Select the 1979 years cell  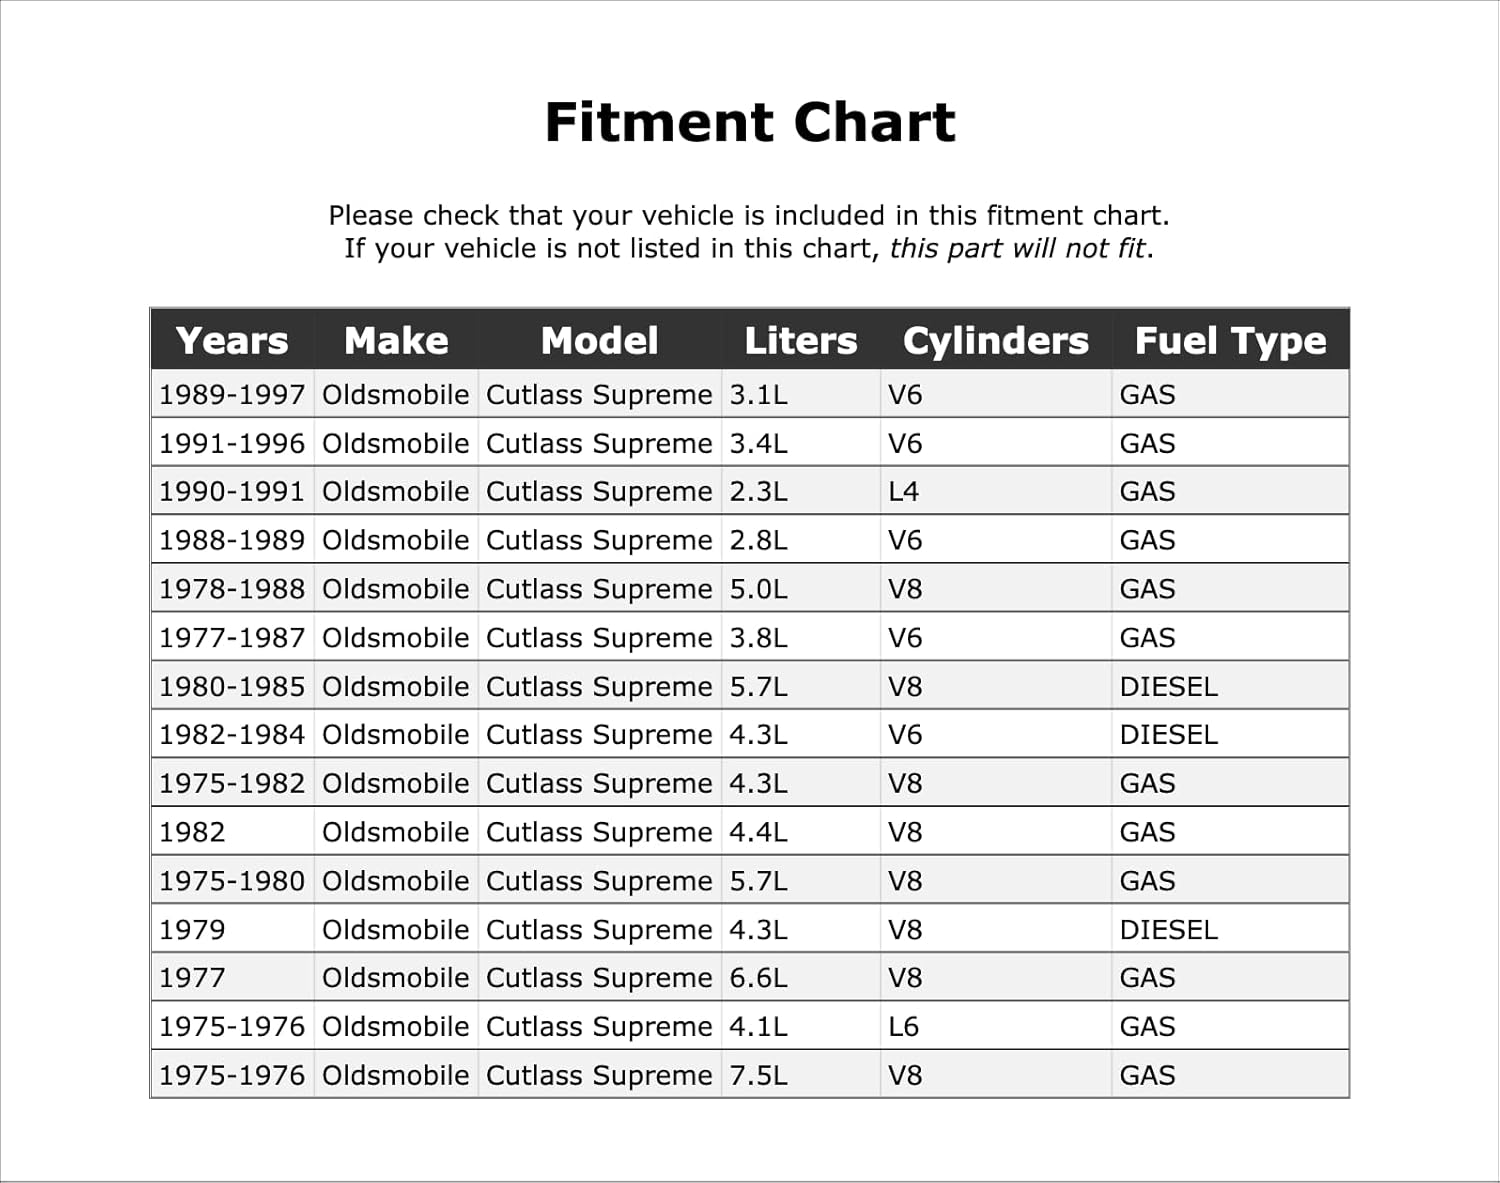click(192, 930)
